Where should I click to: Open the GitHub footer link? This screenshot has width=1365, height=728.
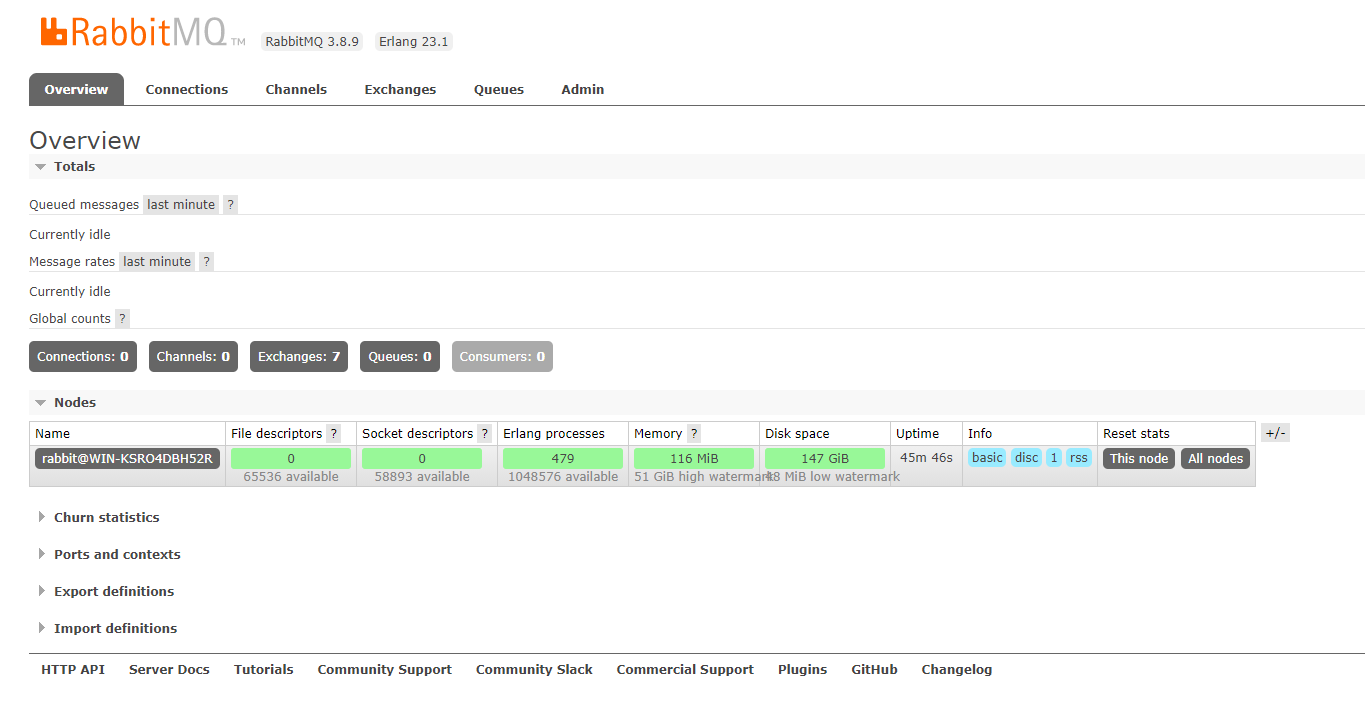pos(874,669)
